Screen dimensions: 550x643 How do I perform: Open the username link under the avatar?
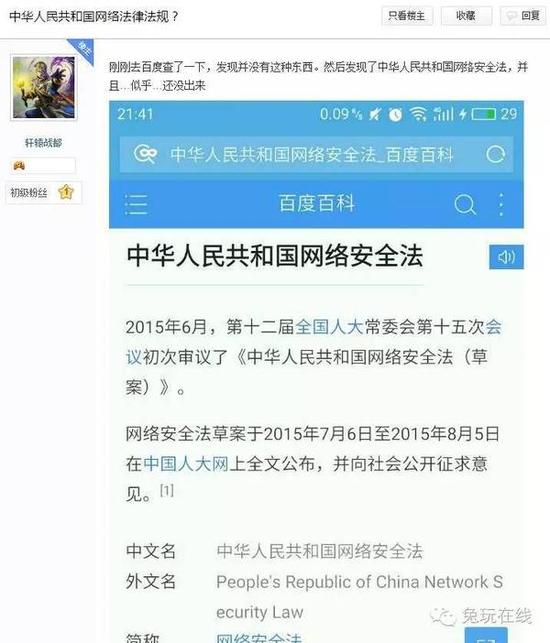[43, 143]
